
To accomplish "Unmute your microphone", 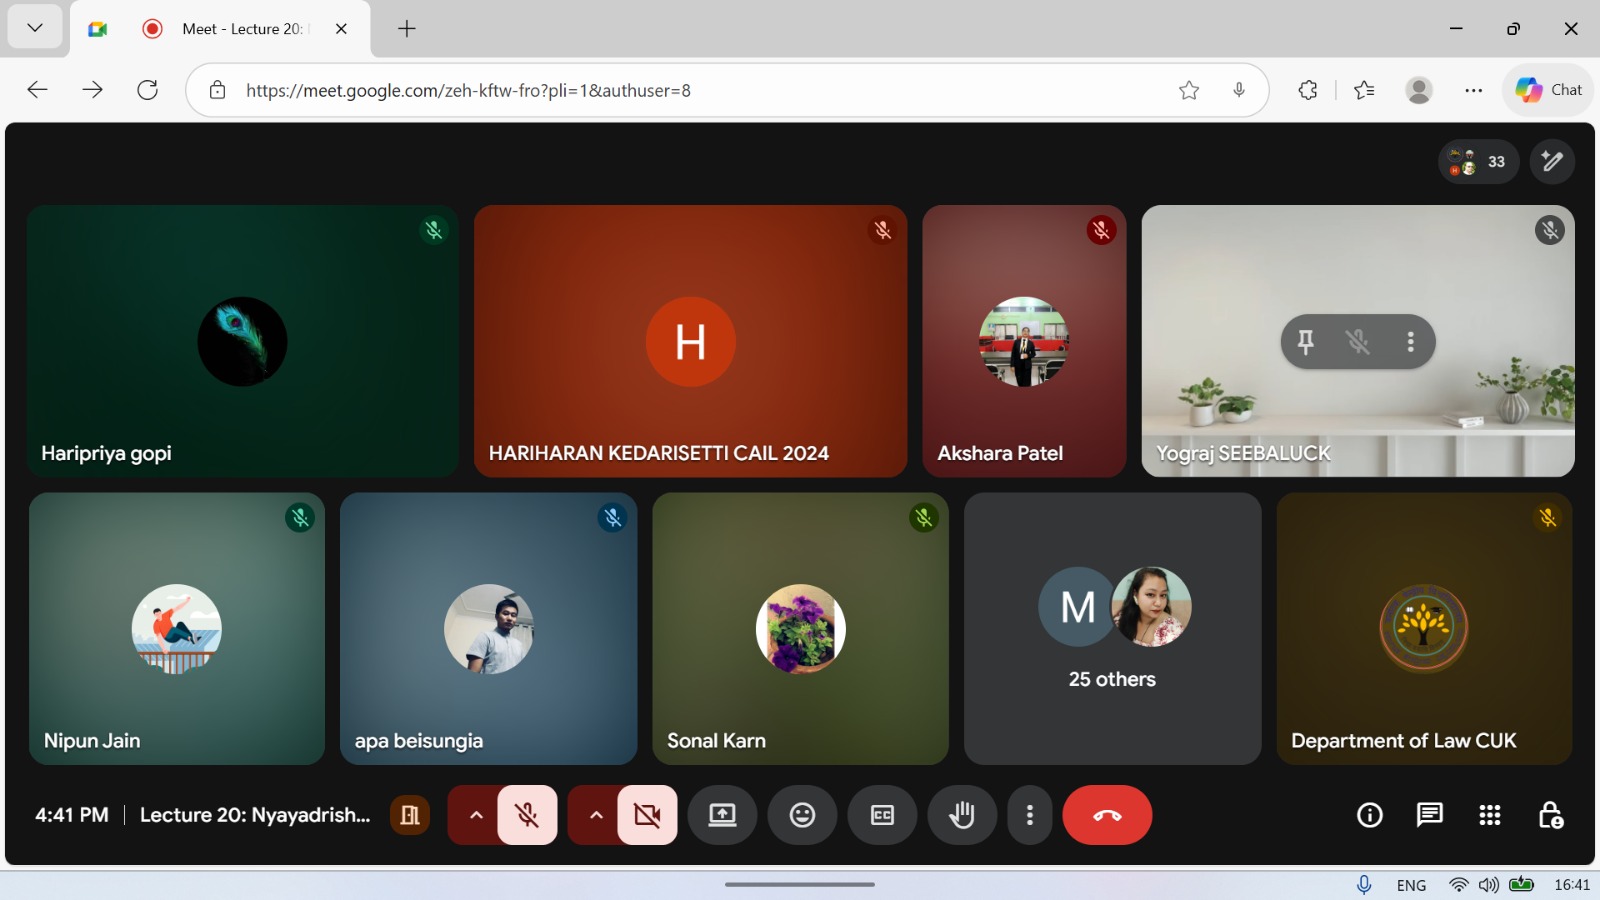I will click(x=527, y=815).
